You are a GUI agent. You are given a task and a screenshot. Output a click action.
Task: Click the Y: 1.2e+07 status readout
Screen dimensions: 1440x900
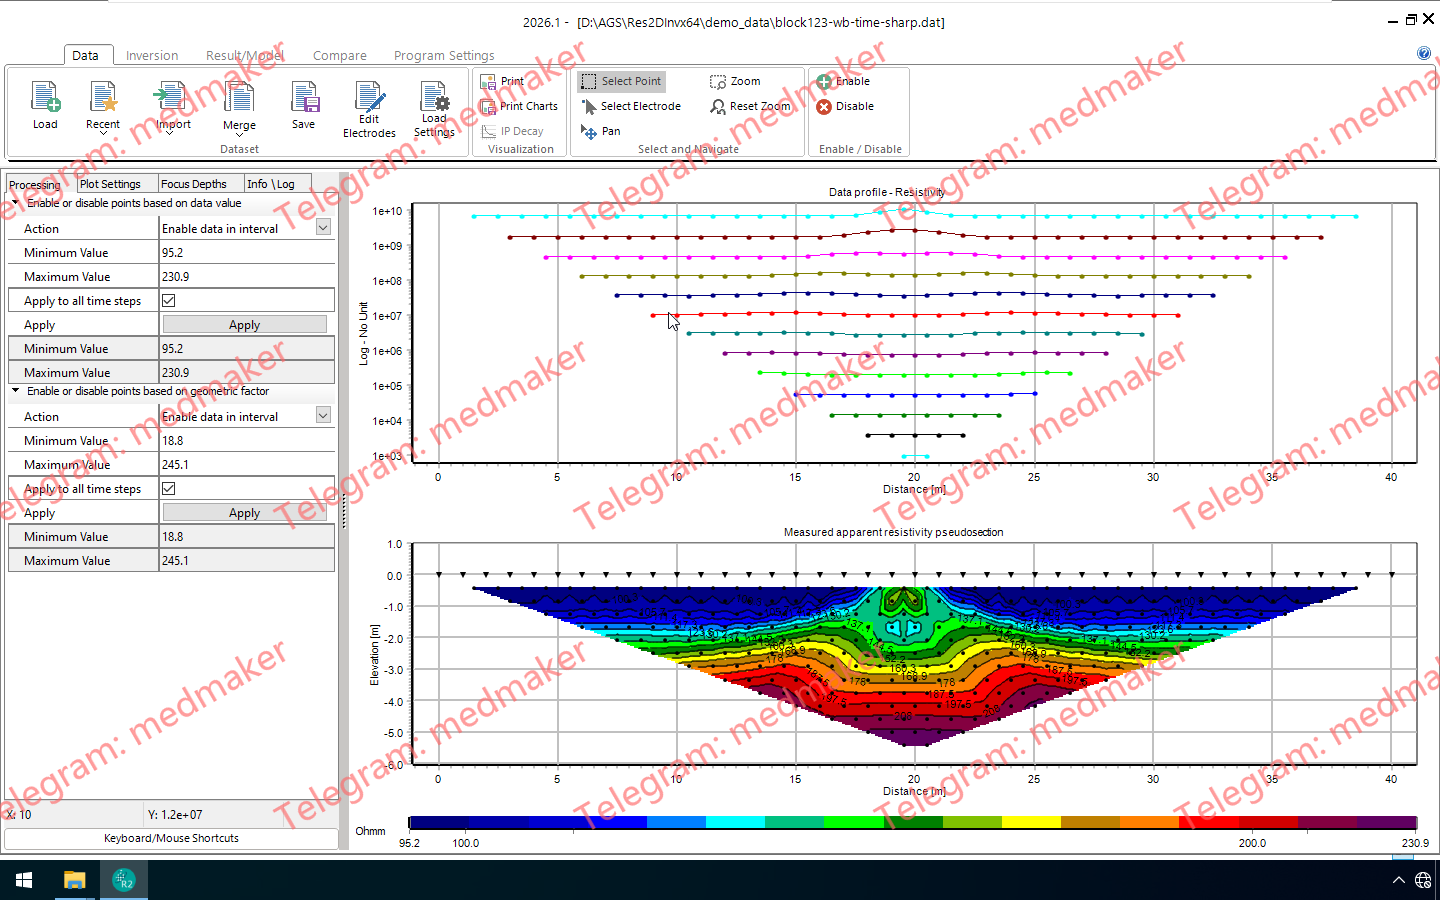(x=175, y=814)
